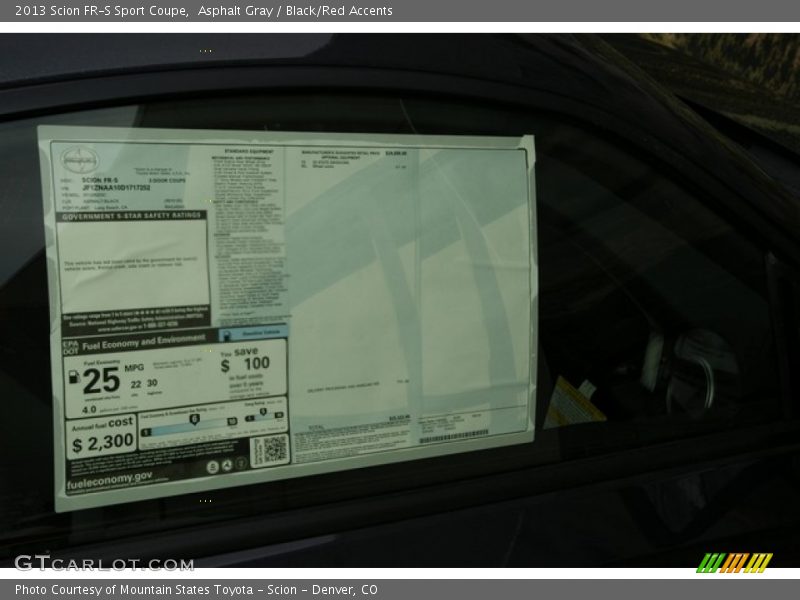The height and width of the screenshot is (600, 800).
Task: Click the barcode at the sticker bottom
Action: tap(454, 437)
